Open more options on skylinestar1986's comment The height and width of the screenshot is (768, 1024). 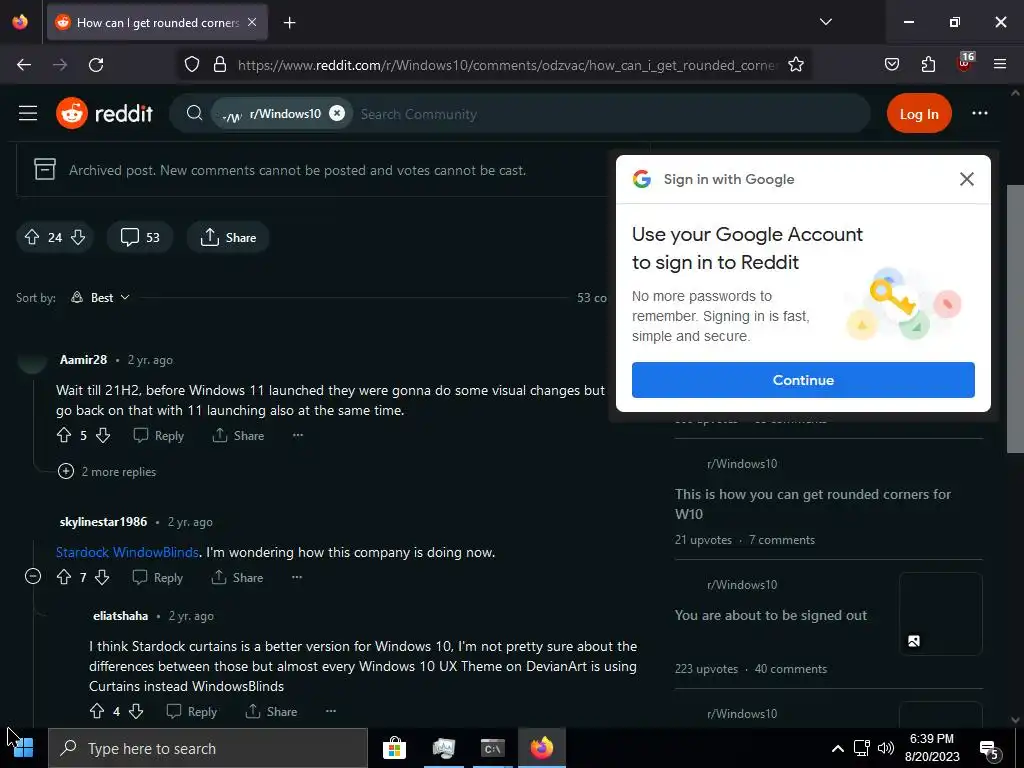tap(297, 577)
